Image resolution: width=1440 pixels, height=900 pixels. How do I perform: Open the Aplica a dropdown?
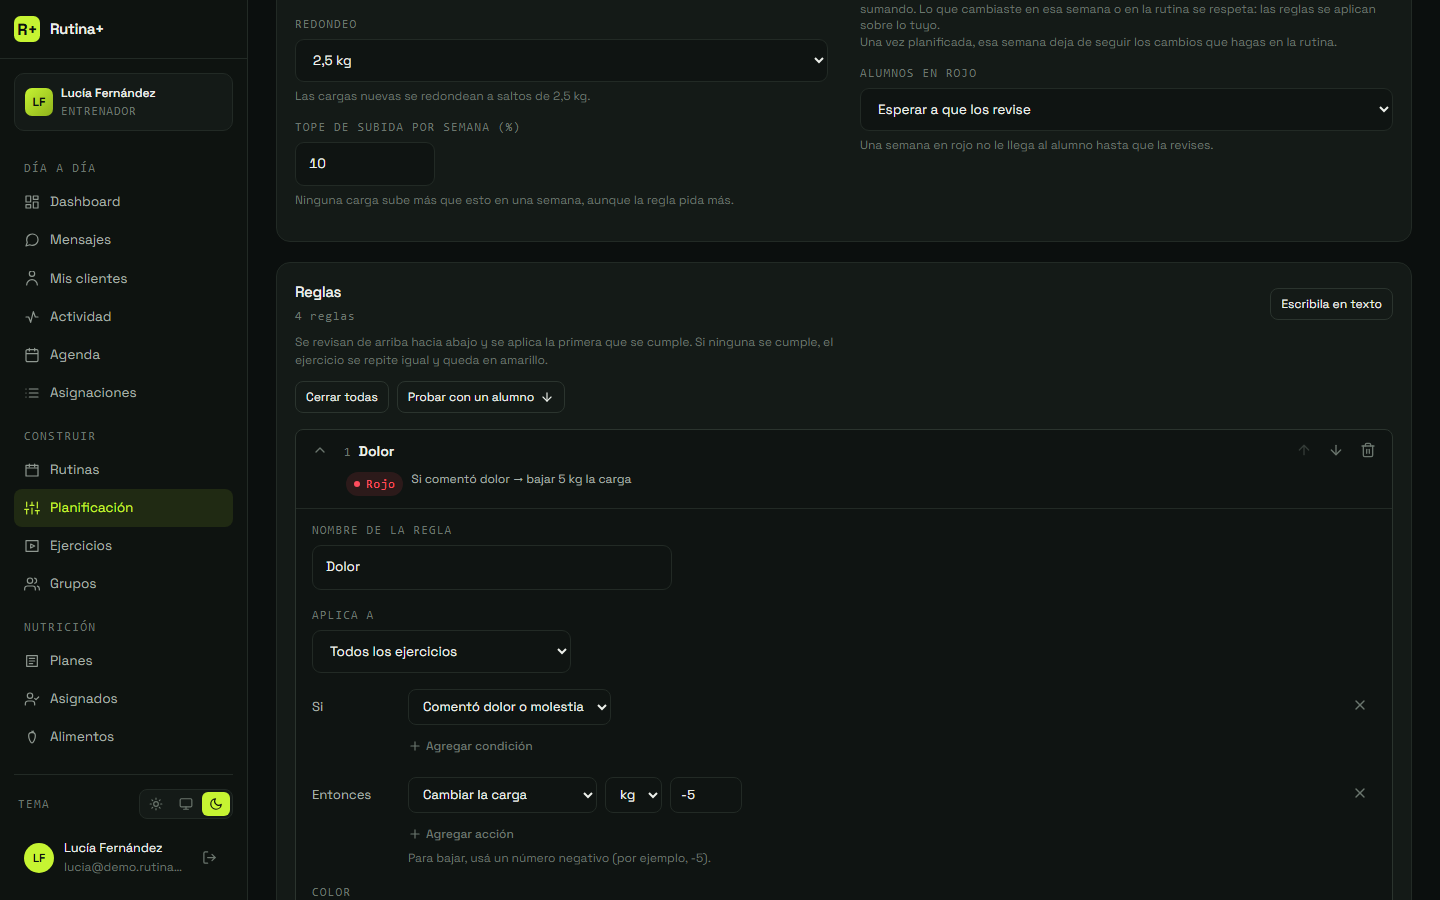click(x=441, y=651)
